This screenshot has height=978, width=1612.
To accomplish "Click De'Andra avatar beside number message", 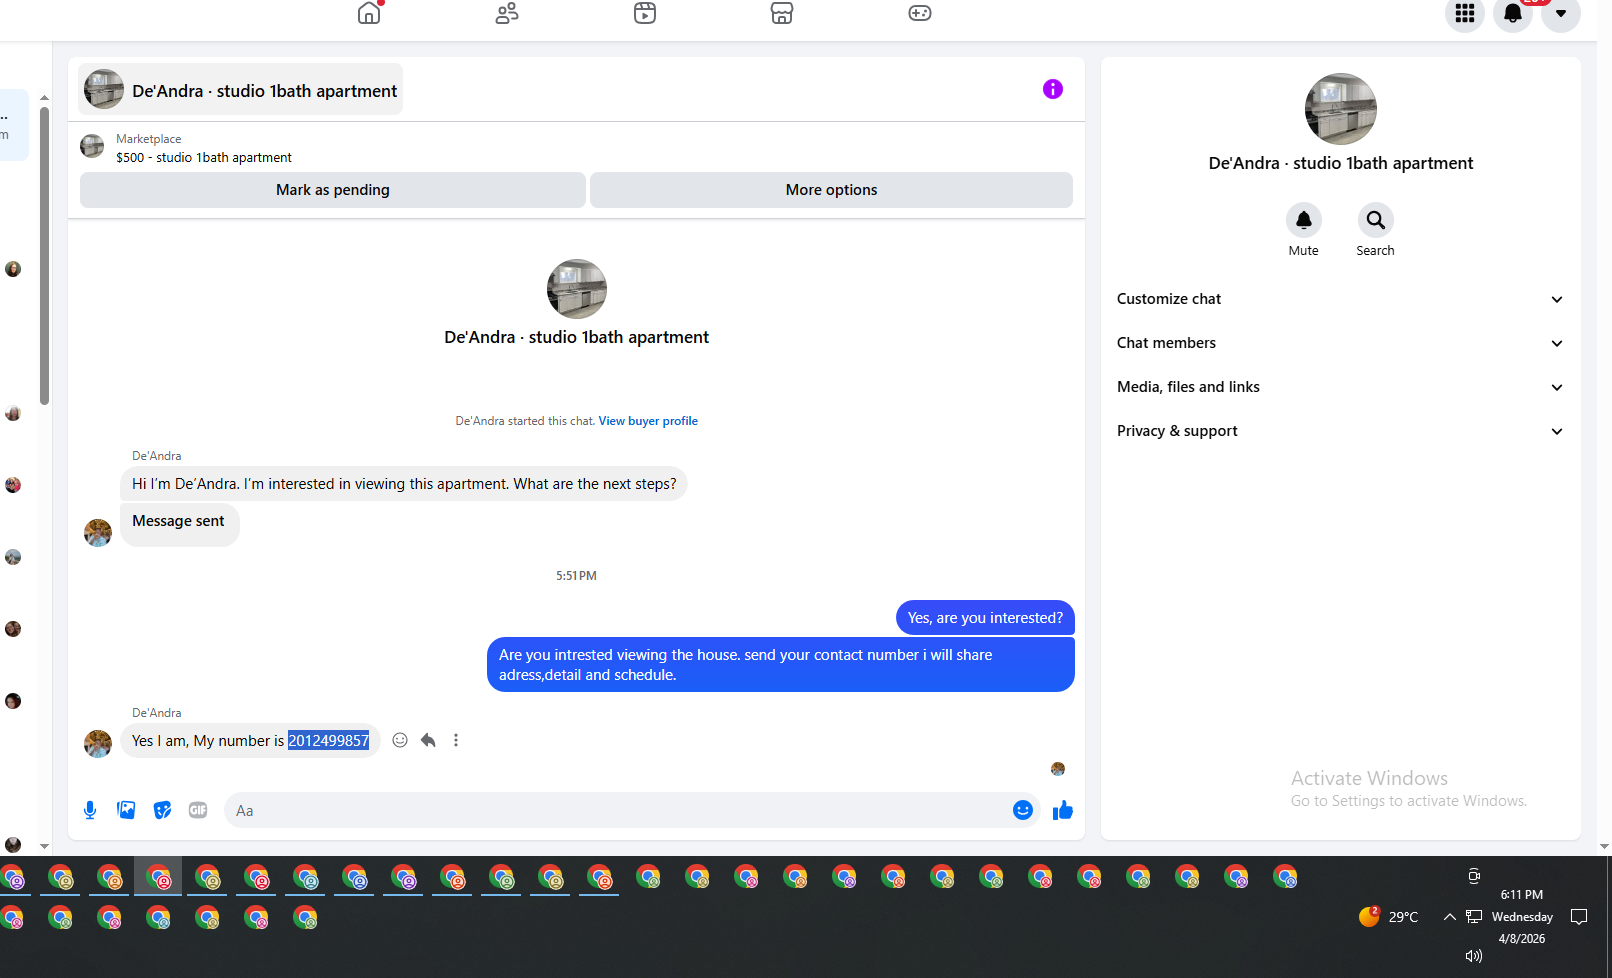I will 98,744.
